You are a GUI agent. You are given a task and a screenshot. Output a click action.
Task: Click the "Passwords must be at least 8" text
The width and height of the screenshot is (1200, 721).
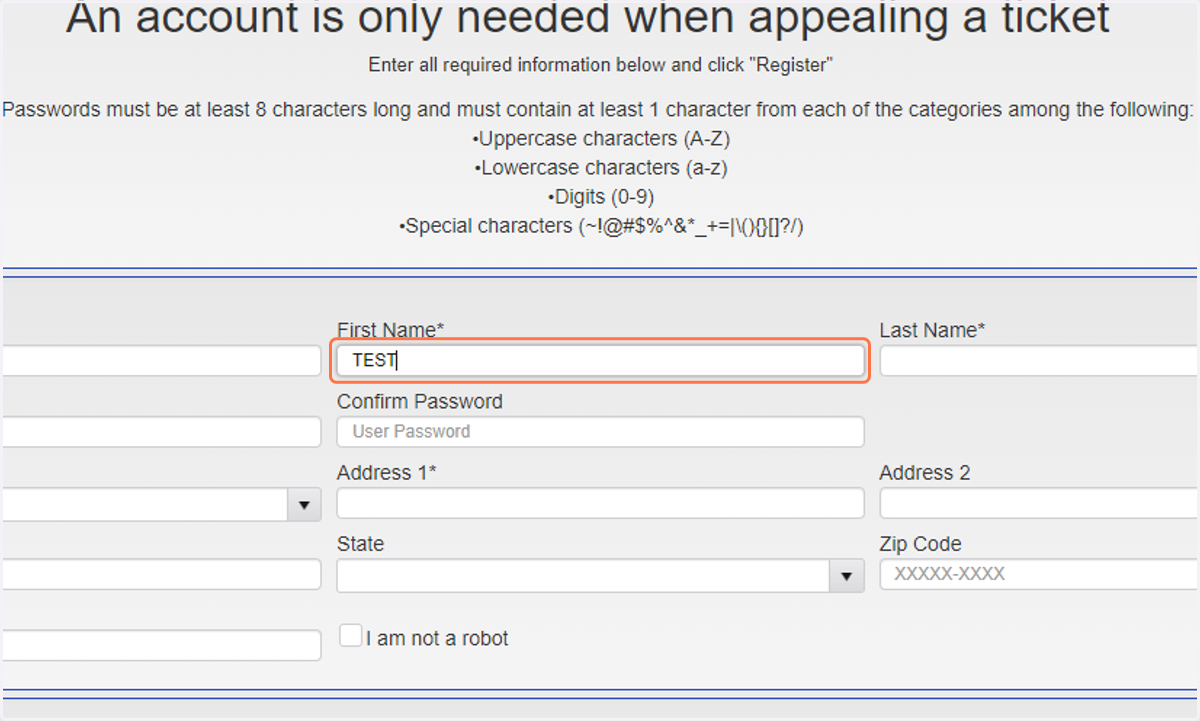pyautogui.click(x=599, y=110)
